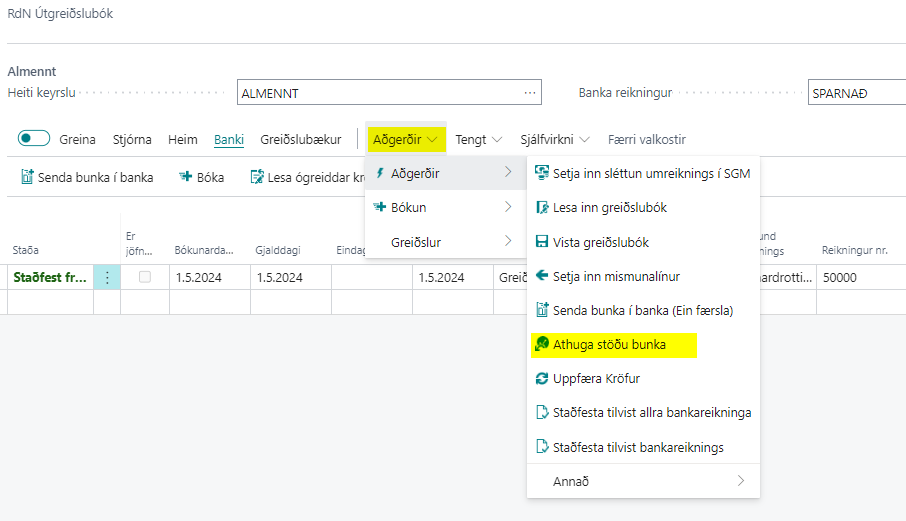Click Færri valkostir link
This screenshot has width=906, height=521.
(x=646, y=139)
